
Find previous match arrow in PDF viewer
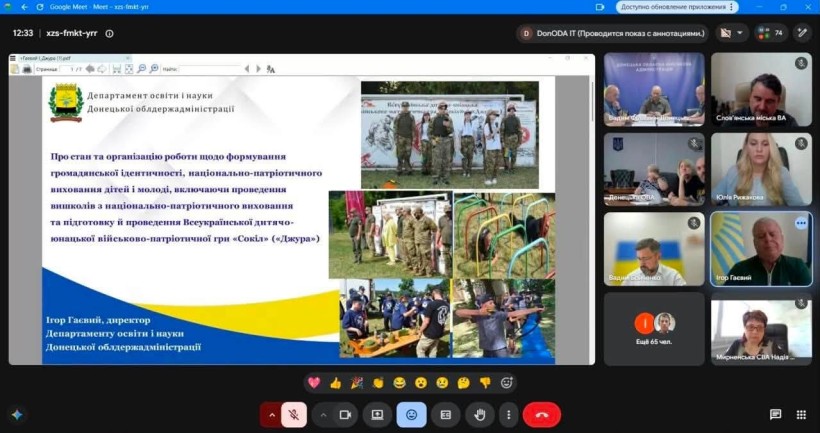click(x=247, y=69)
